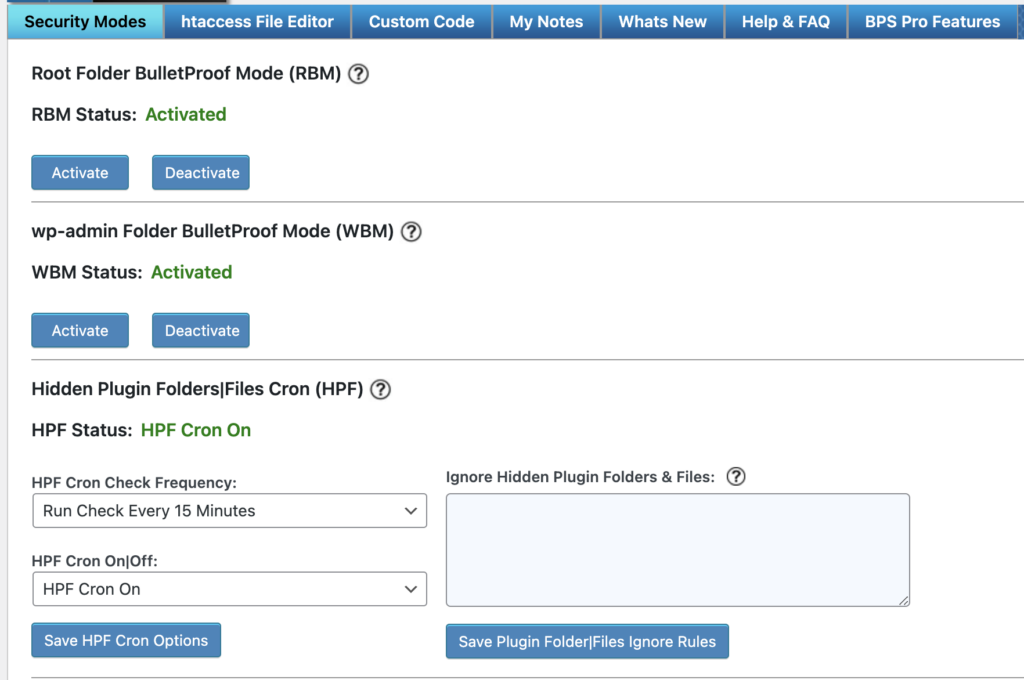This screenshot has width=1024, height=680.
Task: Select the RBM Status 'Activated' text
Action: point(185,114)
